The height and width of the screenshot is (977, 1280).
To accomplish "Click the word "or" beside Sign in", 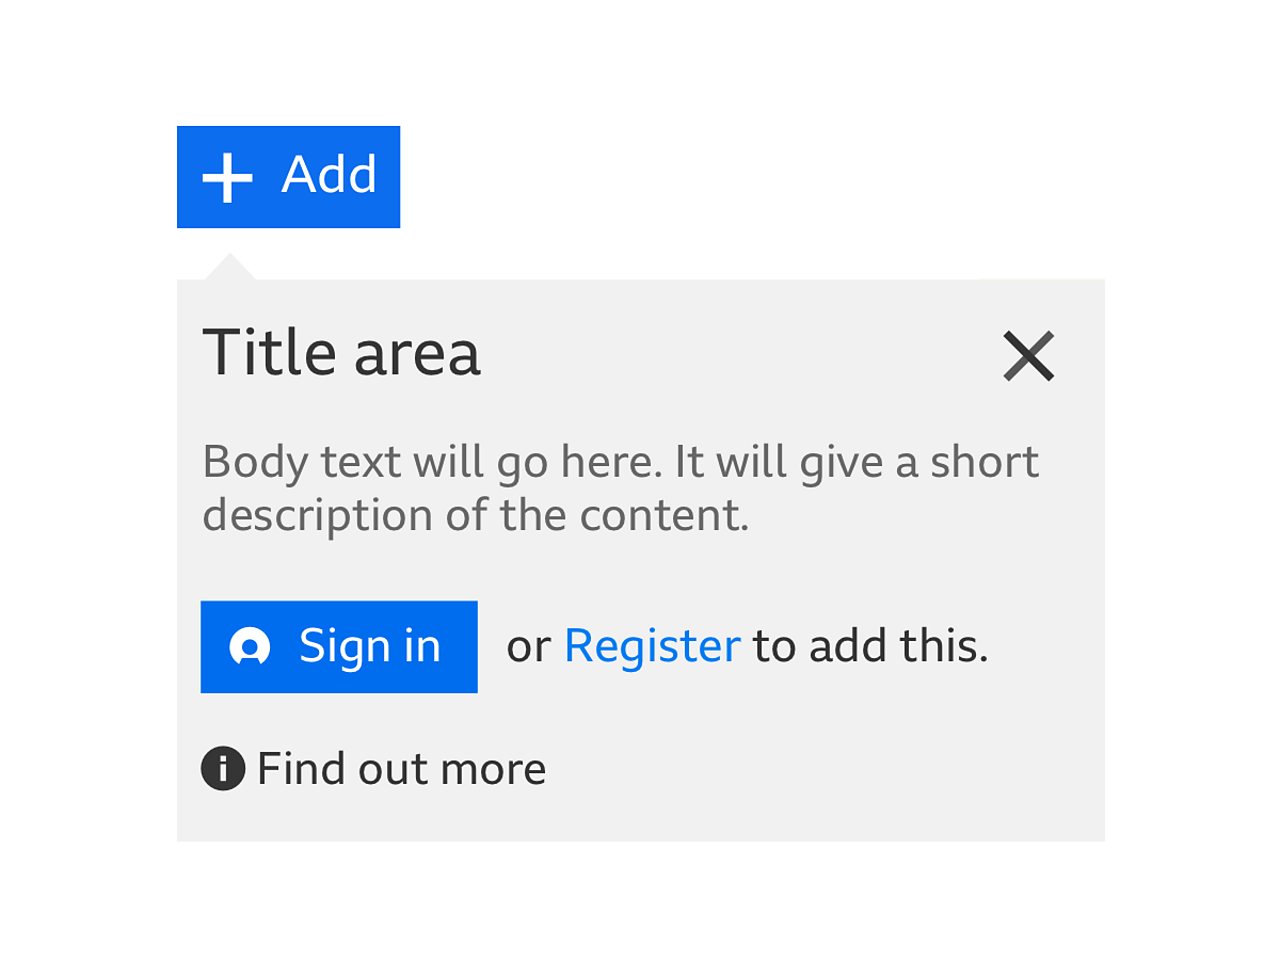I will click(x=528, y=647).
